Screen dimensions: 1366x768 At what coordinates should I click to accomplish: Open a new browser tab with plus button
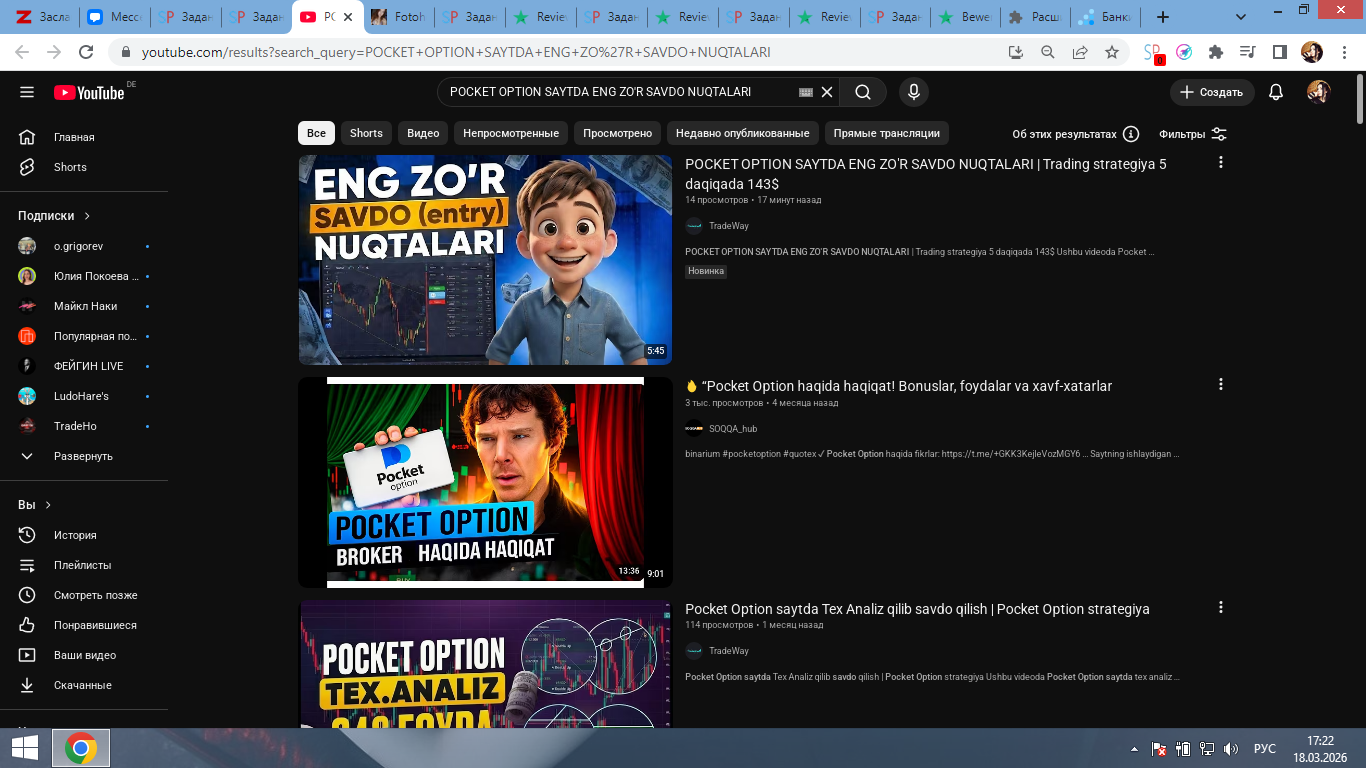point(1162,17)
